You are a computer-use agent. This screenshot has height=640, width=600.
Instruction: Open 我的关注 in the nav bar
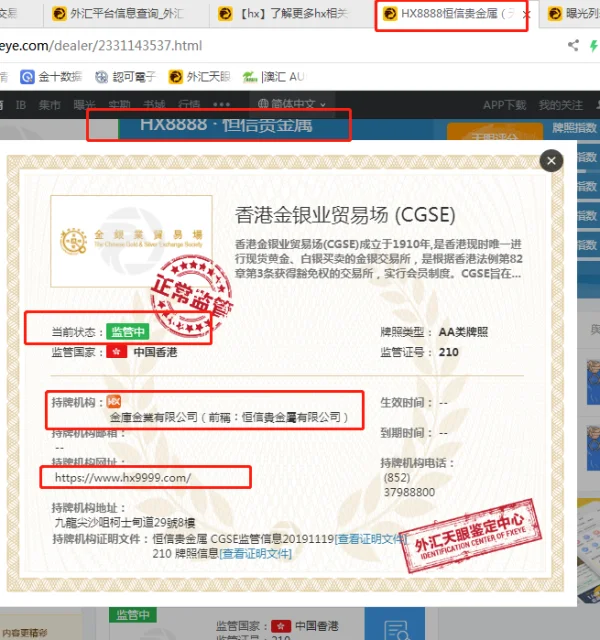click(560, 105)
